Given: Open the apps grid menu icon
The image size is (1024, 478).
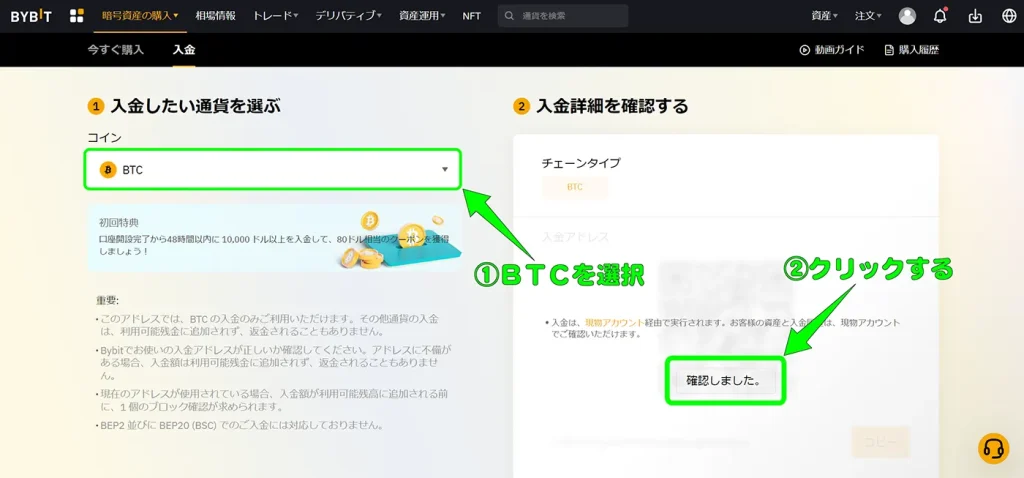Looking at the screenshot, I should (x=76, y=16).
